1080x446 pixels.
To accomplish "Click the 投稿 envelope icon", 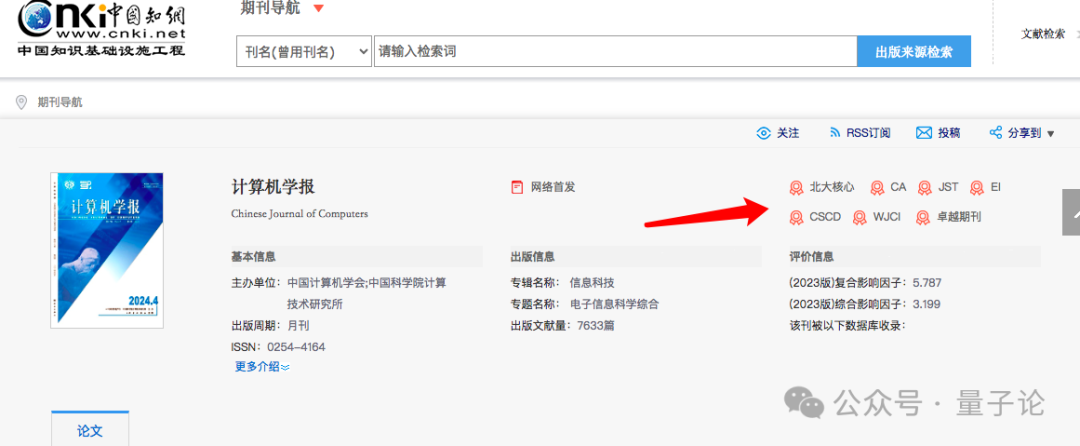I will point(924,133).
